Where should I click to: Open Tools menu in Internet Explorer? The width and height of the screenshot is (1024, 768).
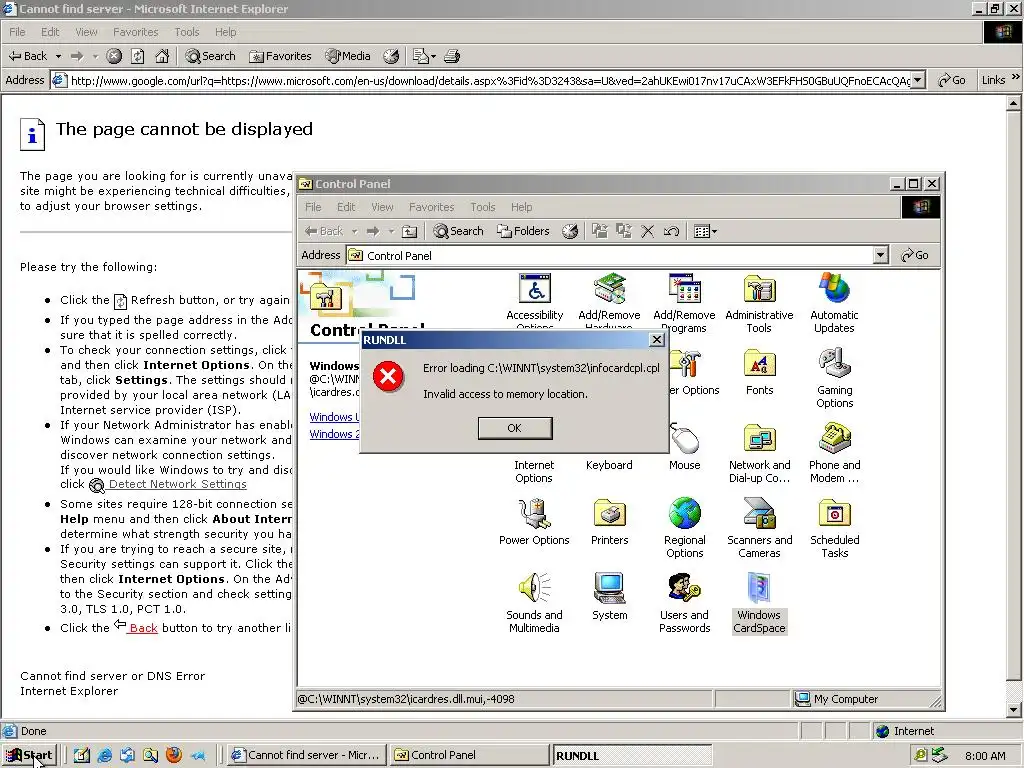click(187, 32)
